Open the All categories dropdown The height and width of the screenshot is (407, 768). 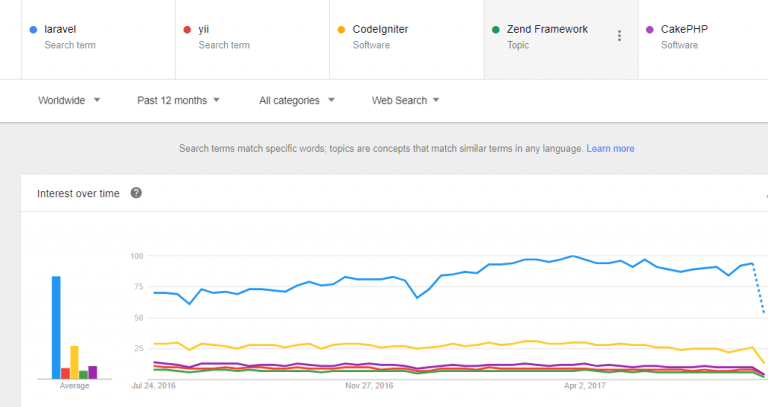(296, 100)
